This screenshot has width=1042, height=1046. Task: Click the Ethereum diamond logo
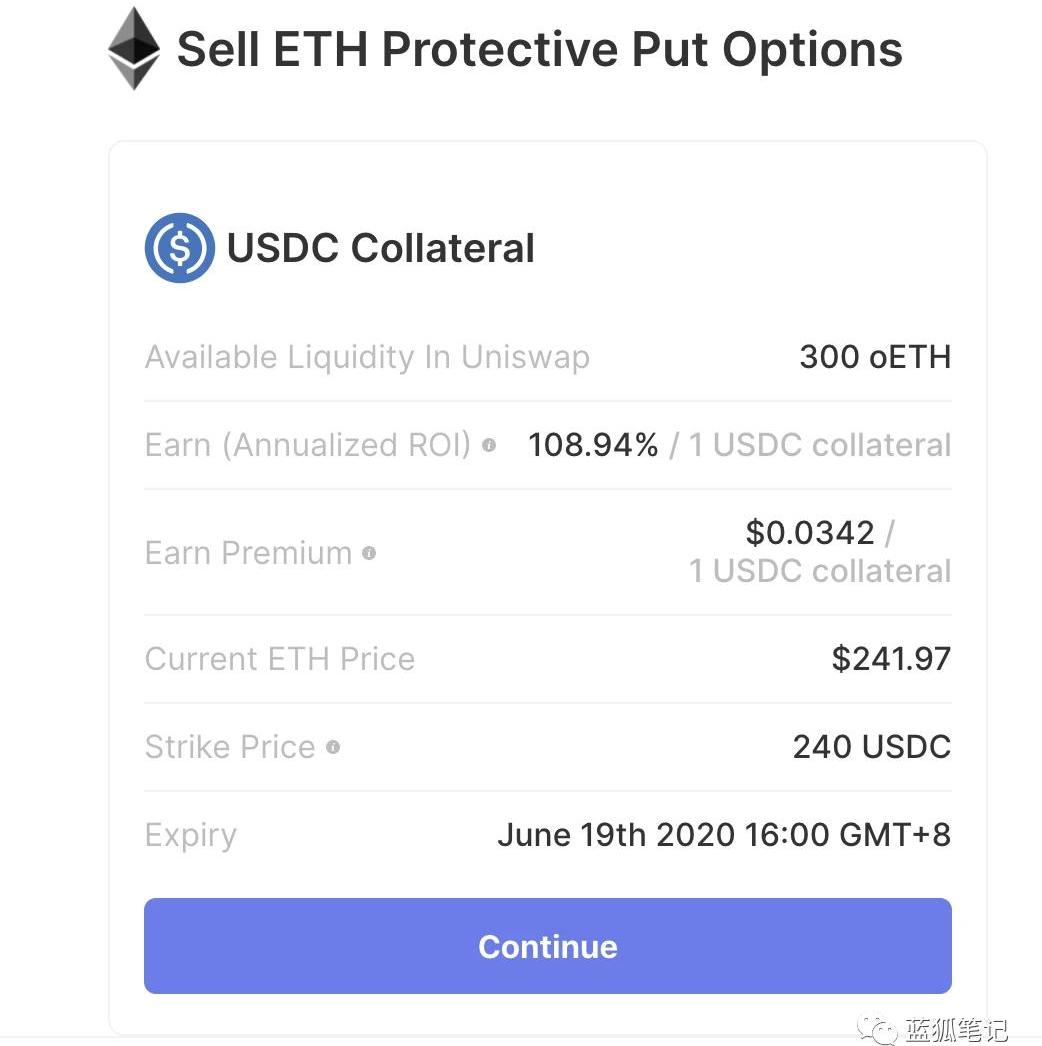(x=134, y=48)
